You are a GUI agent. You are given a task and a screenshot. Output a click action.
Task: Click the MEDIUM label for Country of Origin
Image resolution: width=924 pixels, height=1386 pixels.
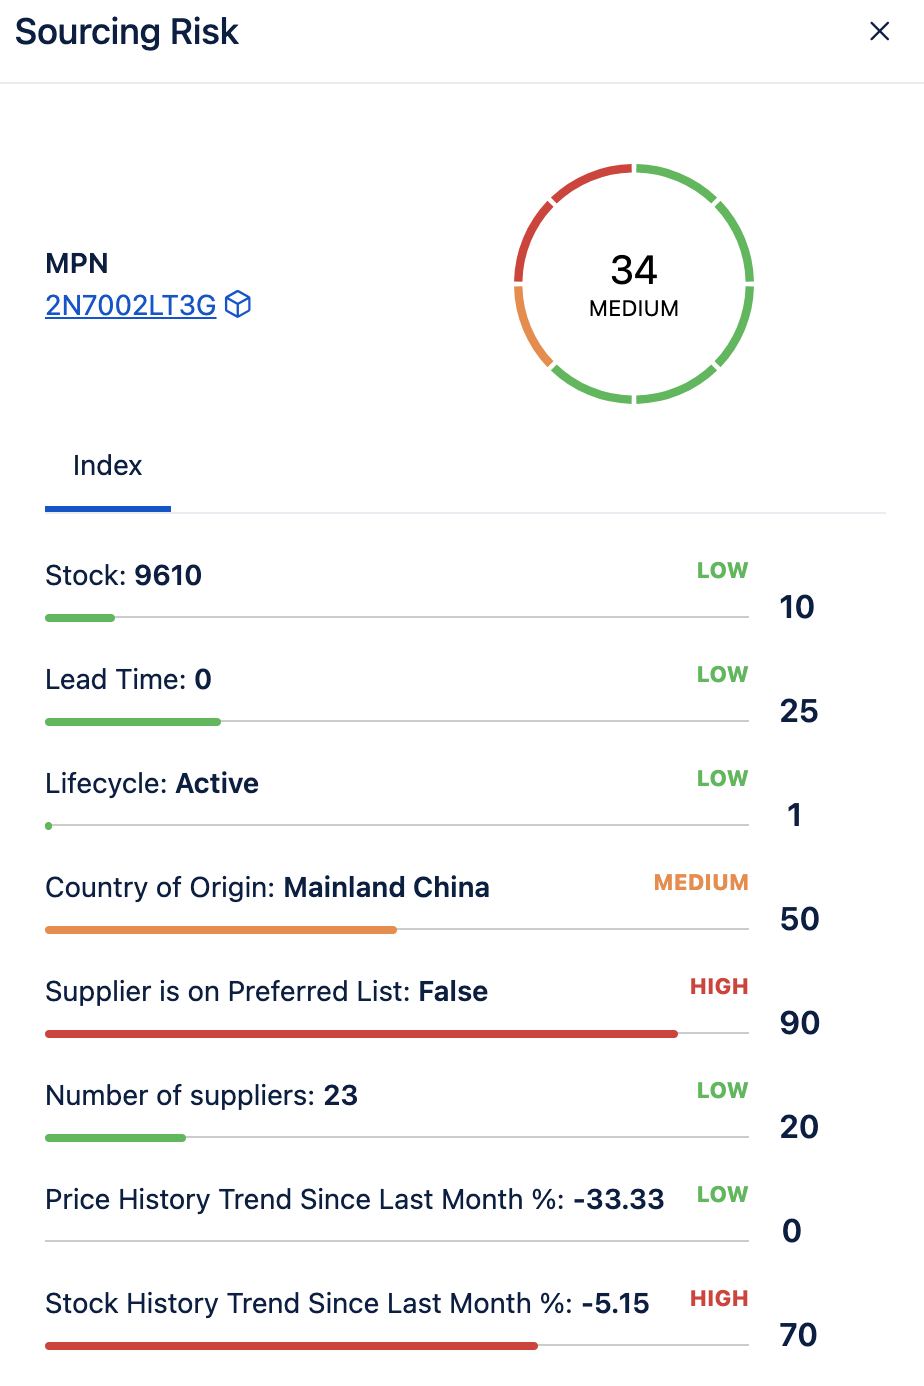point(701,882)
